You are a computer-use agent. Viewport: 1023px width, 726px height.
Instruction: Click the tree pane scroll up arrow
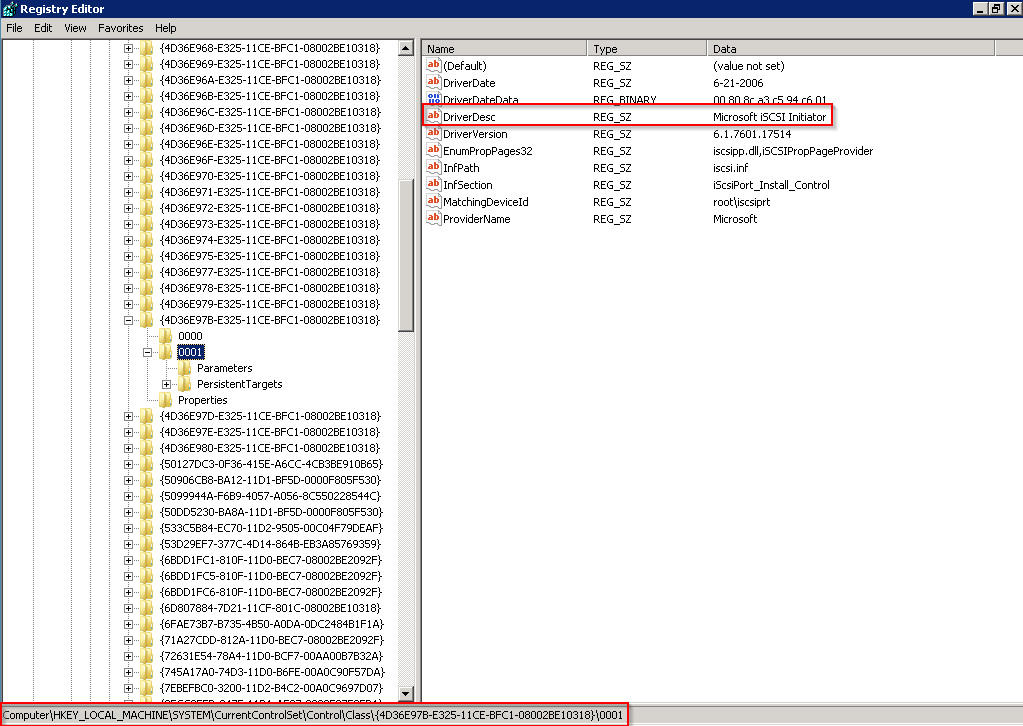click(406, 48)
